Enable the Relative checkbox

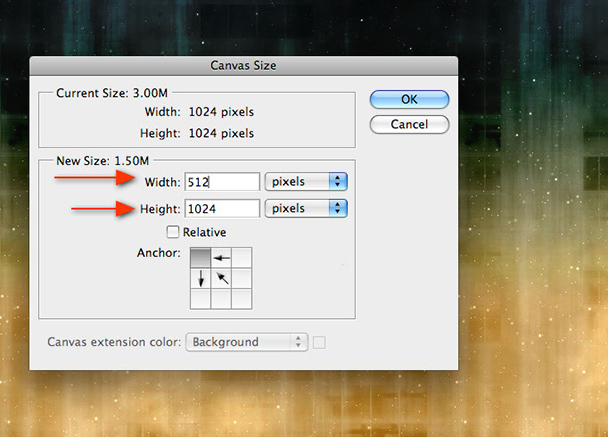[x=173, y=232]
